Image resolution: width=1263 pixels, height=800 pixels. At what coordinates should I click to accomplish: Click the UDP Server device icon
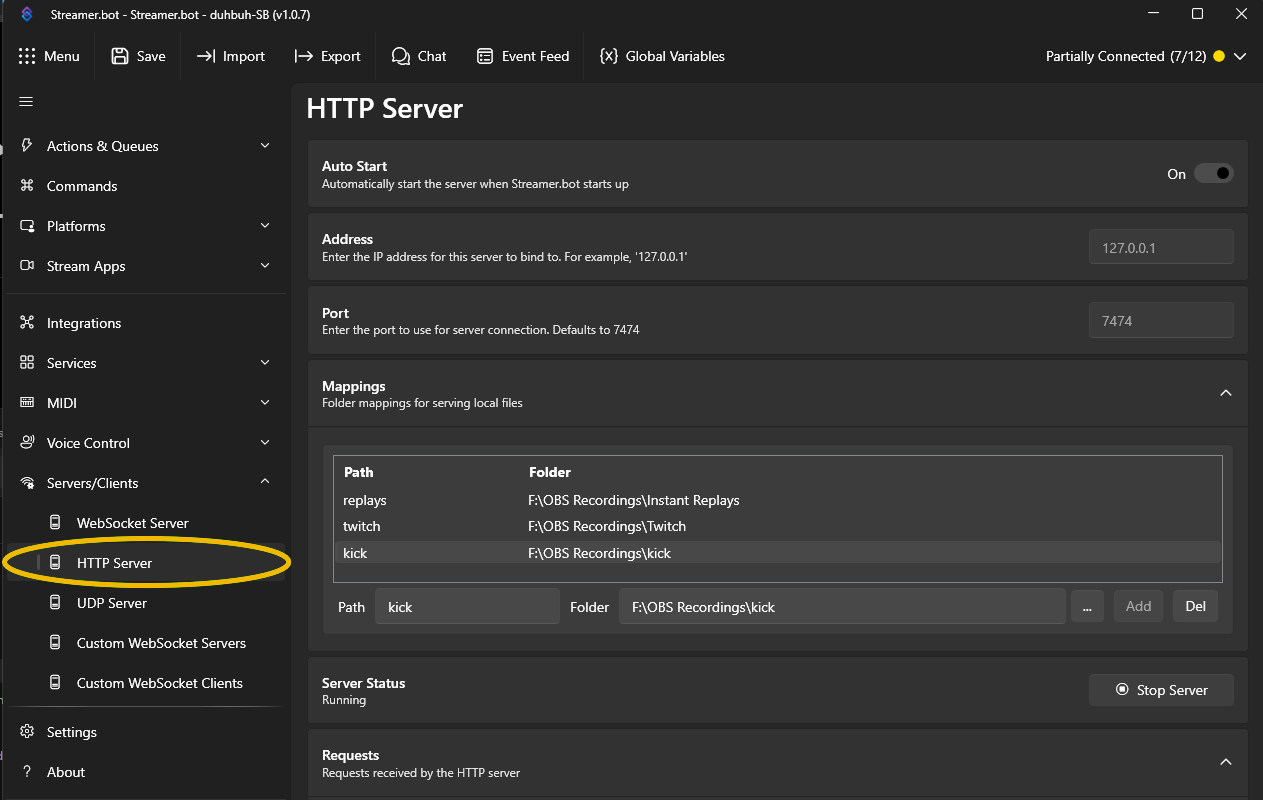56,603
